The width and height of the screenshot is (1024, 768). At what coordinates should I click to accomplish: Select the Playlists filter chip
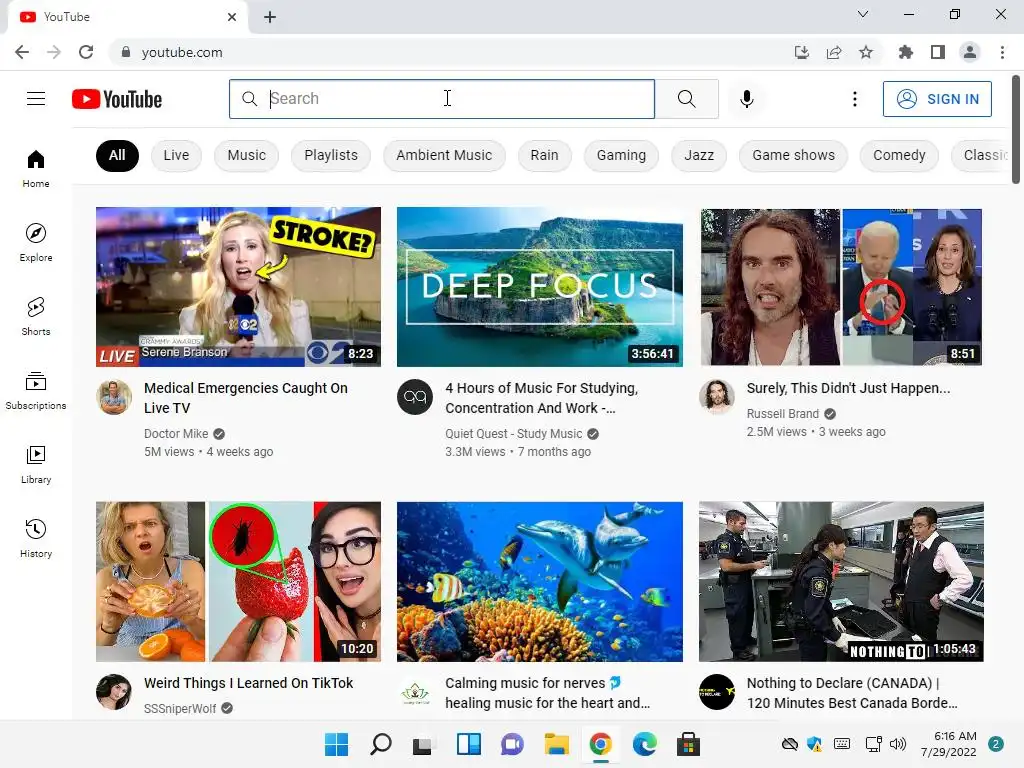(331, 155)
